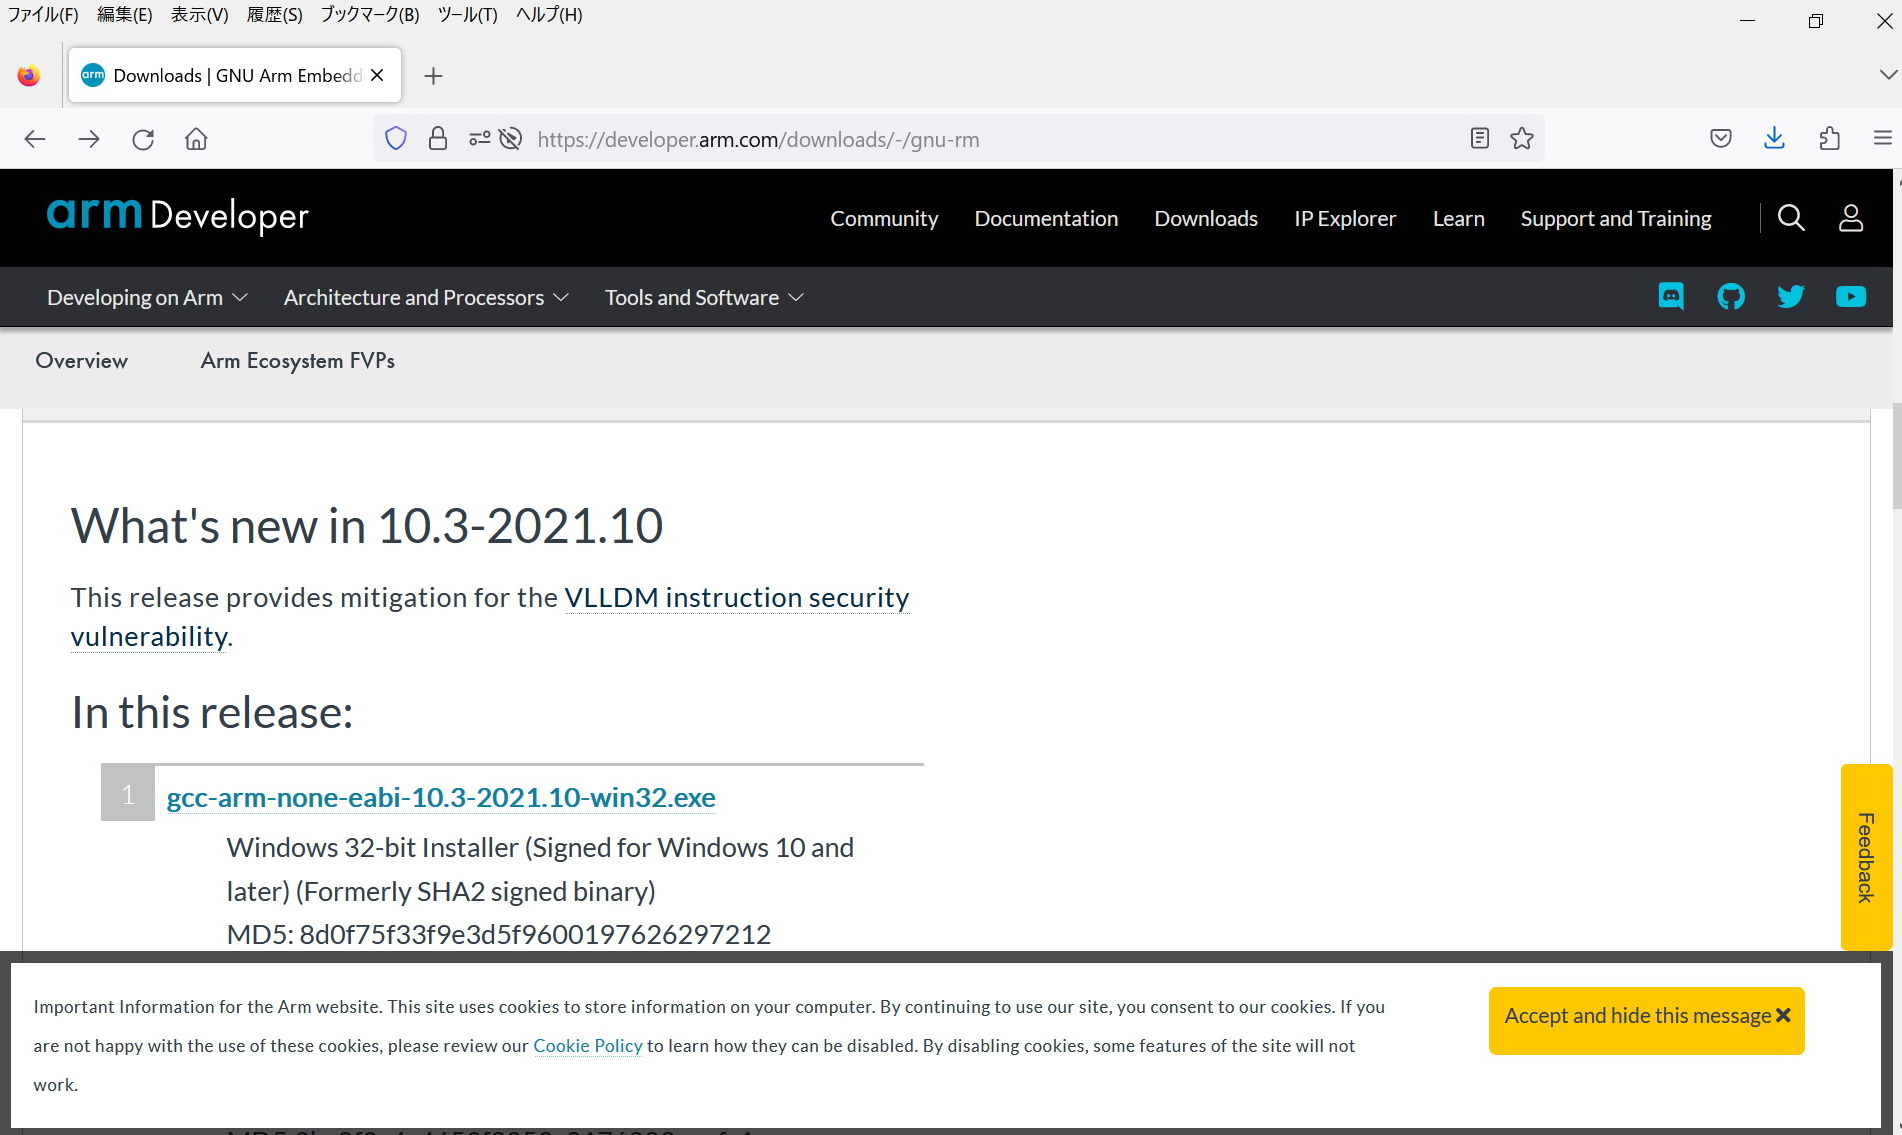The width and height of the screenshot is (1902, 1135).
Task: Expand the Tools and Software dropdown
Action: [704, 297]
